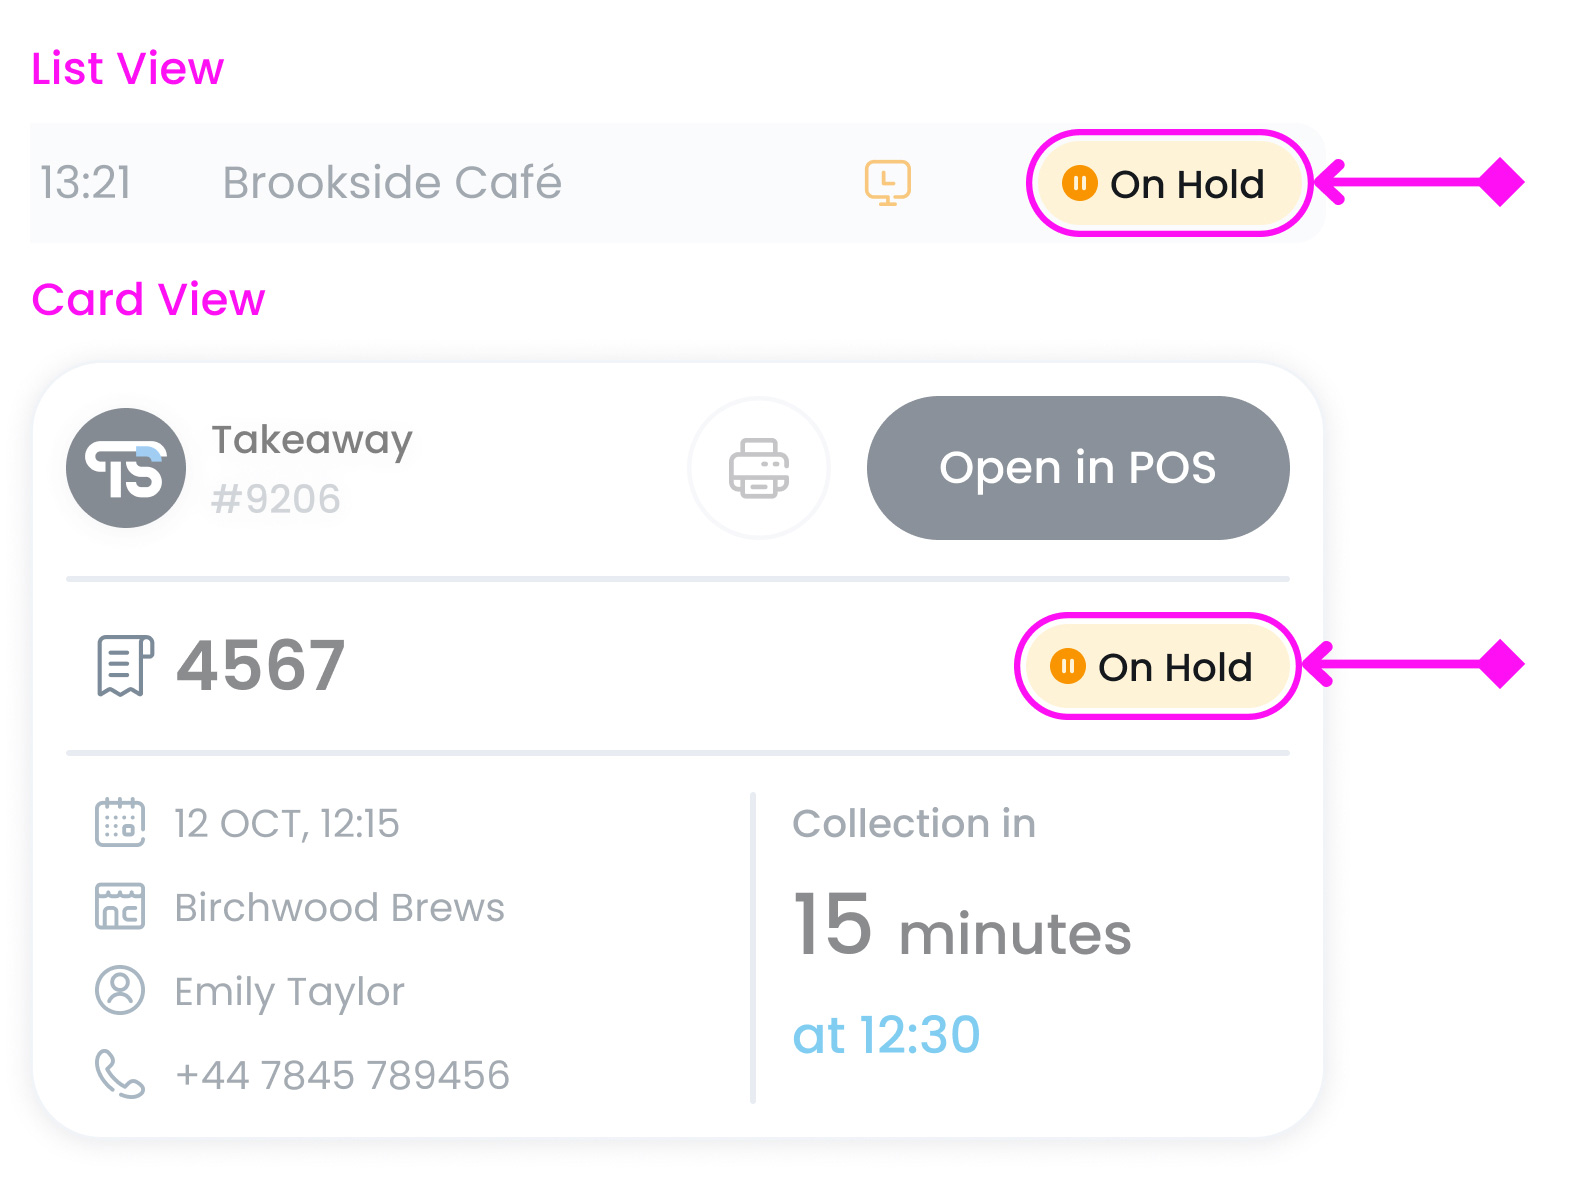Image resolution: width=1572 pixels, height=1188 pixels.
Task: Click the collection time link at 12:30
Action: point(886,1035)
